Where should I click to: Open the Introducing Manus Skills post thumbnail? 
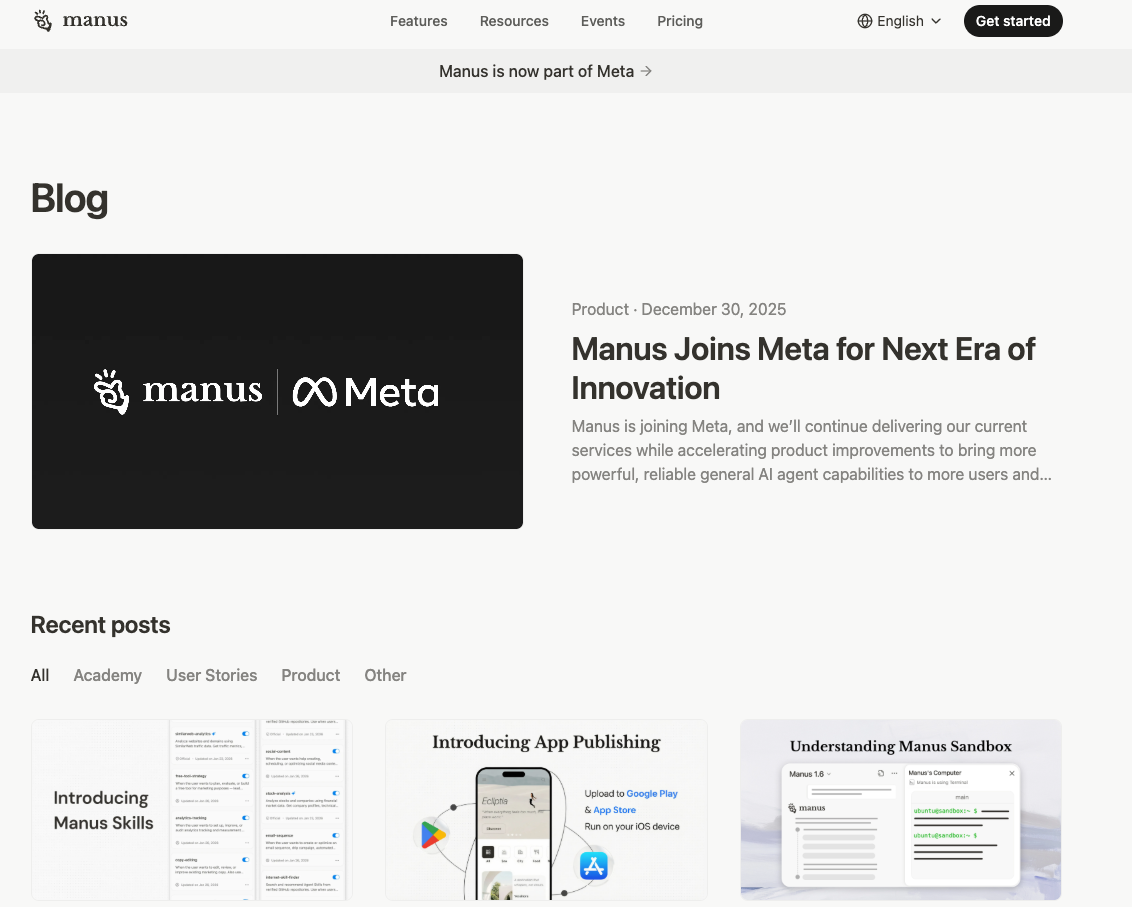coord(192,809)
